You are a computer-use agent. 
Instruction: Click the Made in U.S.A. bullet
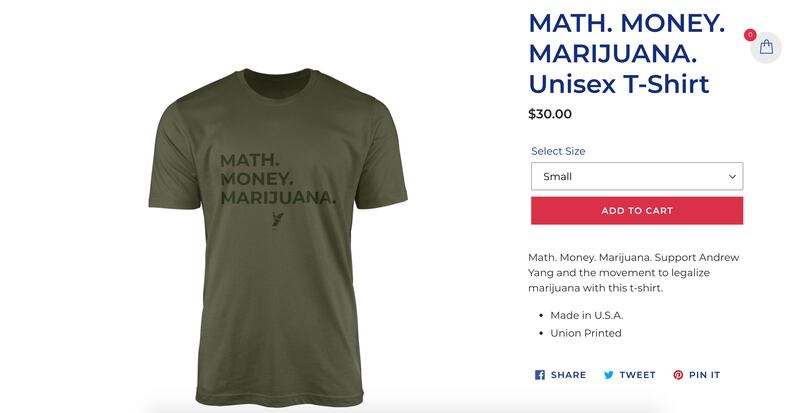(x=586, y=315)
